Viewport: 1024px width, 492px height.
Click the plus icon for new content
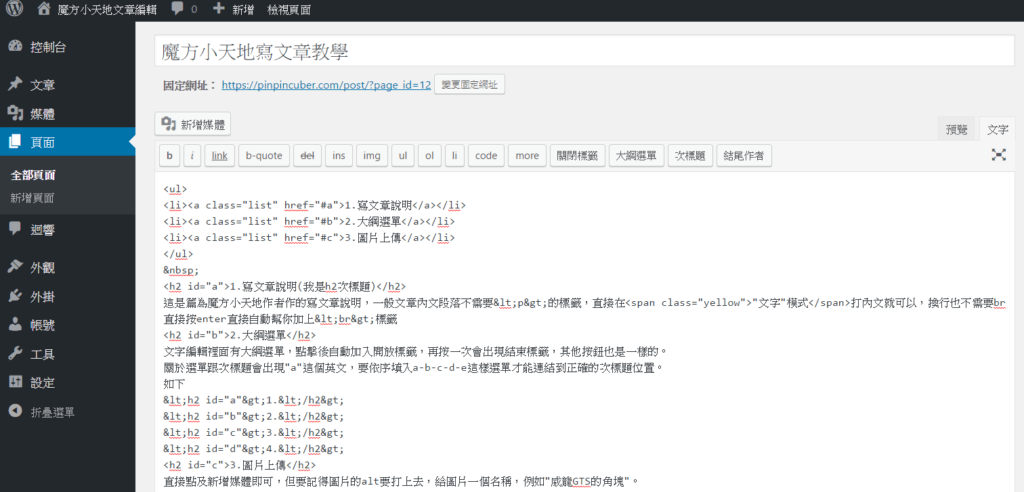point(219,9)
